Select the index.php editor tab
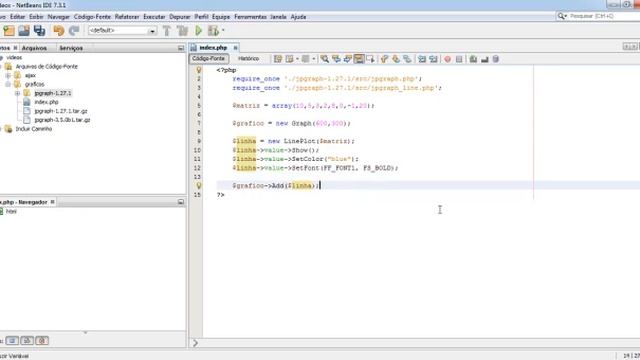 pos(213,48)
